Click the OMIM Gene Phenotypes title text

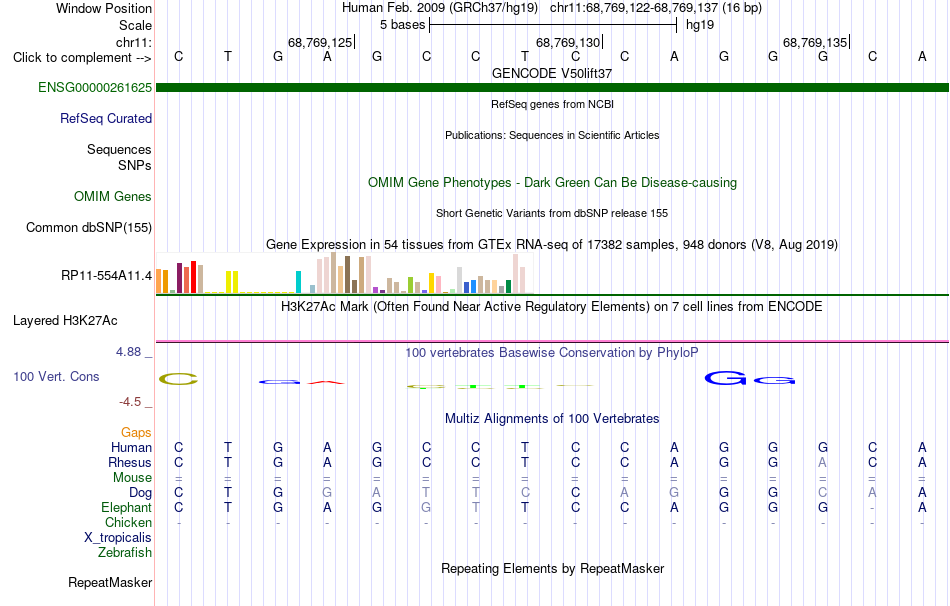pyautogui.click(x=552, y=182)
